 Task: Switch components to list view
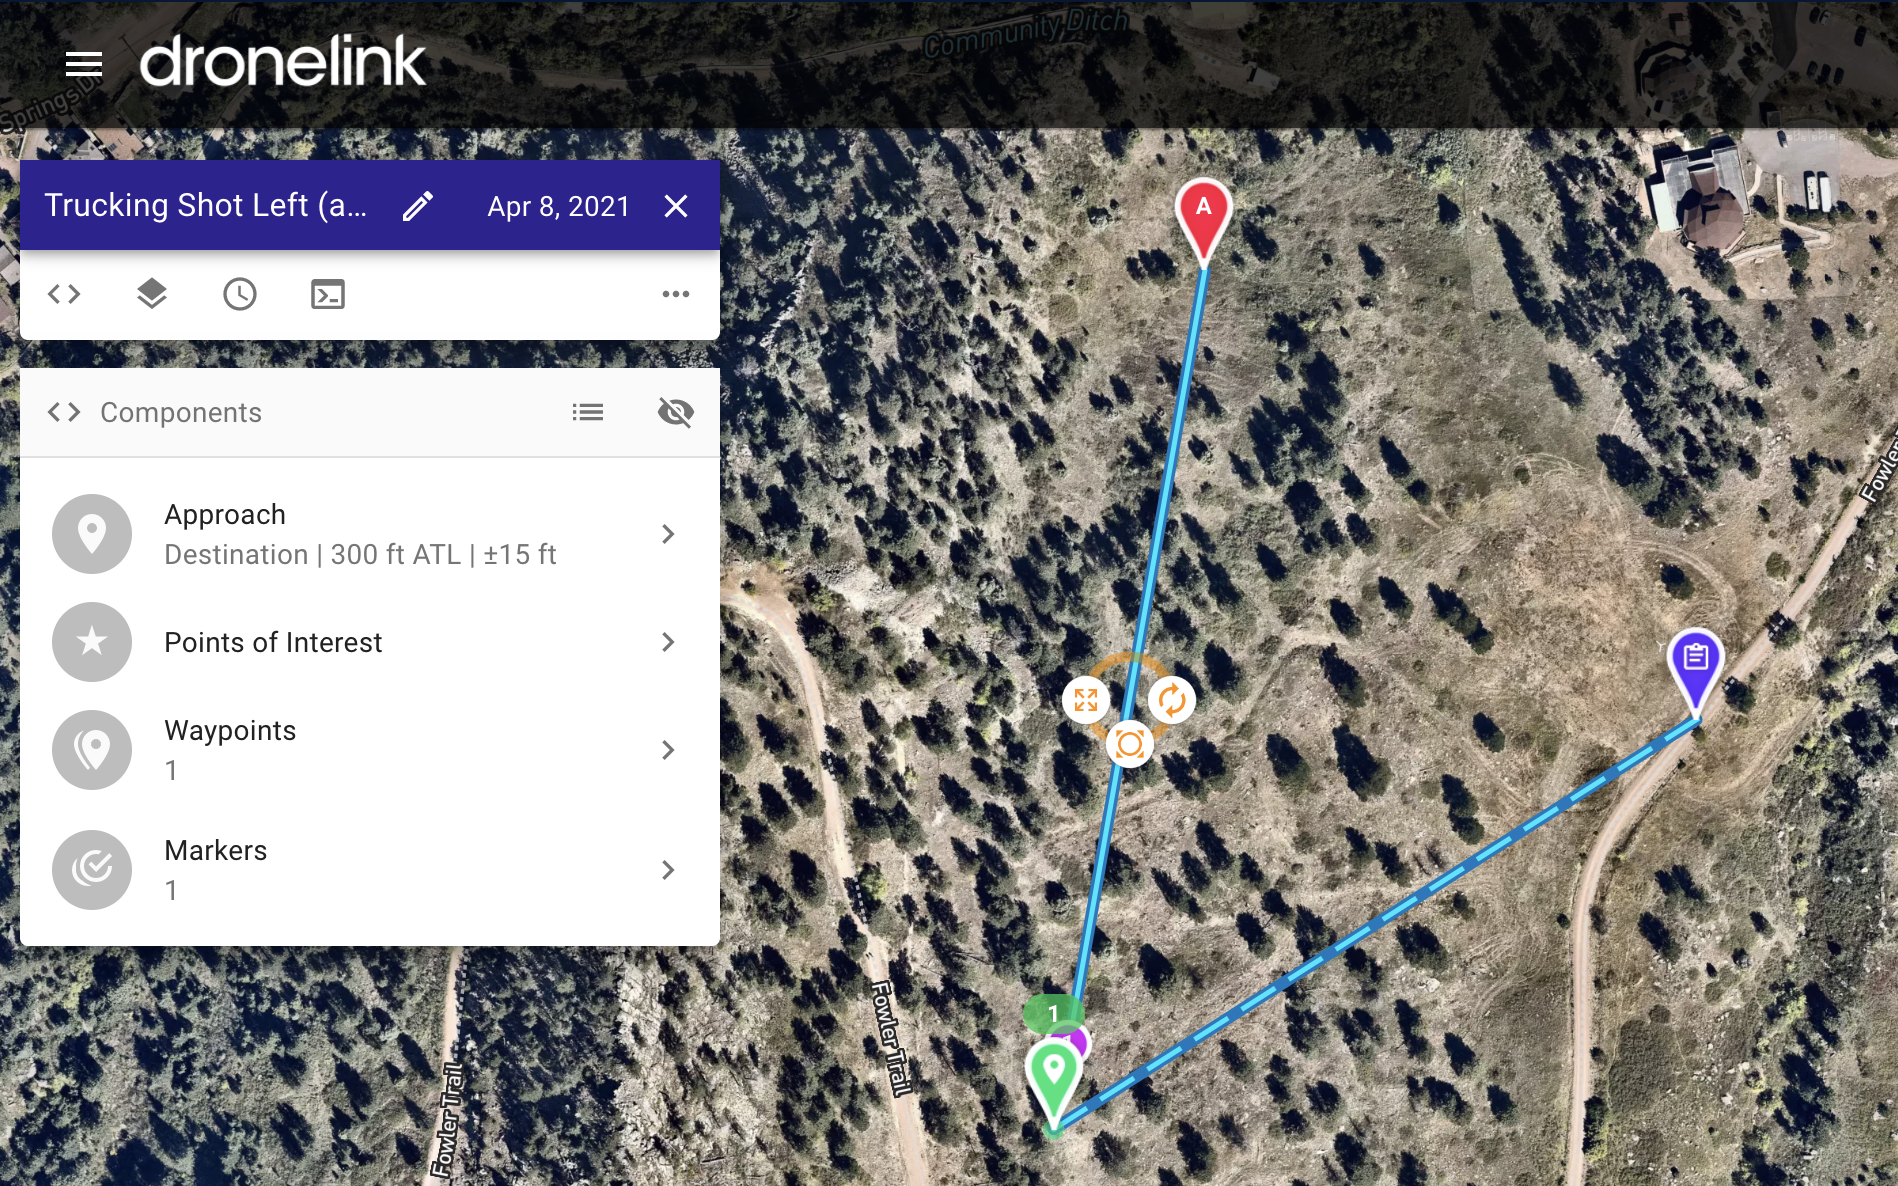pos(588,412)
